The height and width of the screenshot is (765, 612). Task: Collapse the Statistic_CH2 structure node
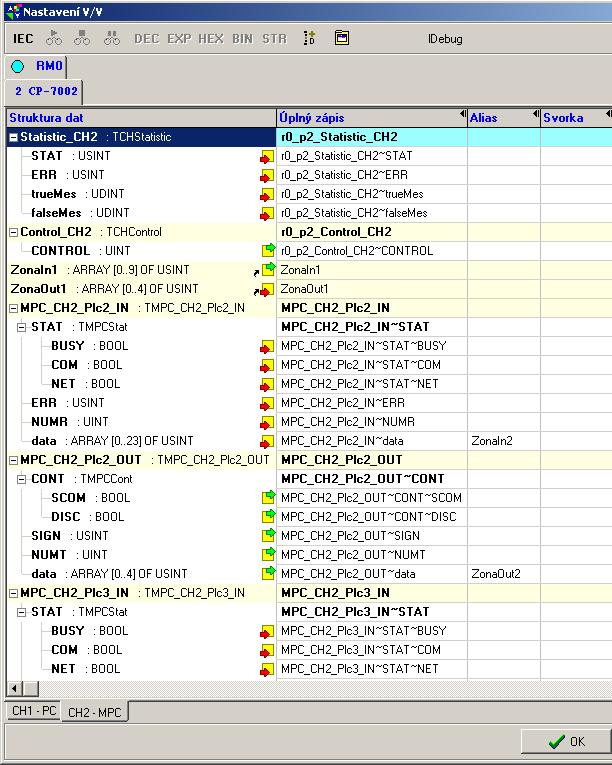[14, 138]
